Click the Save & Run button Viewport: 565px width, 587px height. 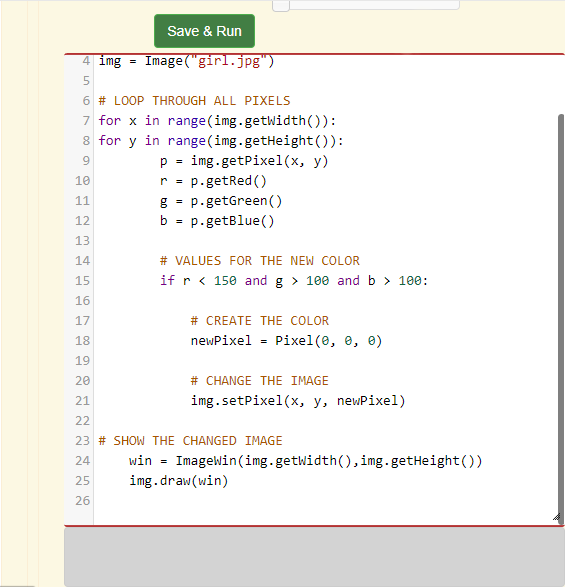pos(204,31)
